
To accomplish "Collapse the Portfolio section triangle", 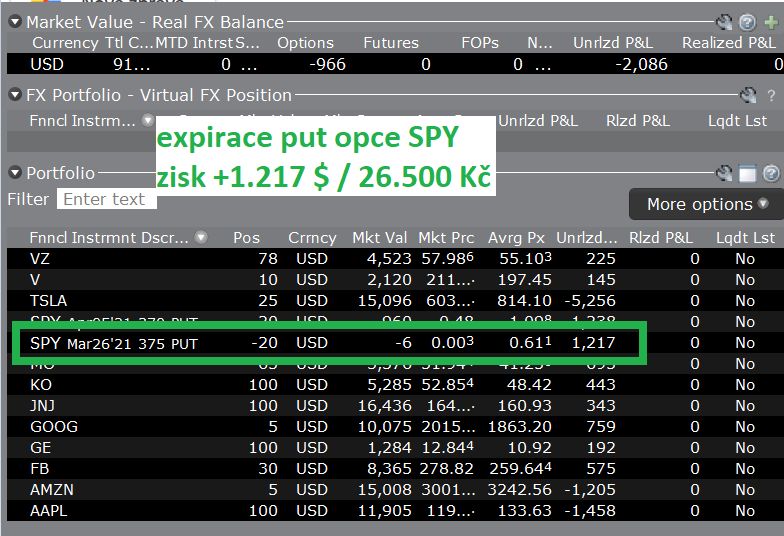I will pyautogui.click(x=15, y=173).
